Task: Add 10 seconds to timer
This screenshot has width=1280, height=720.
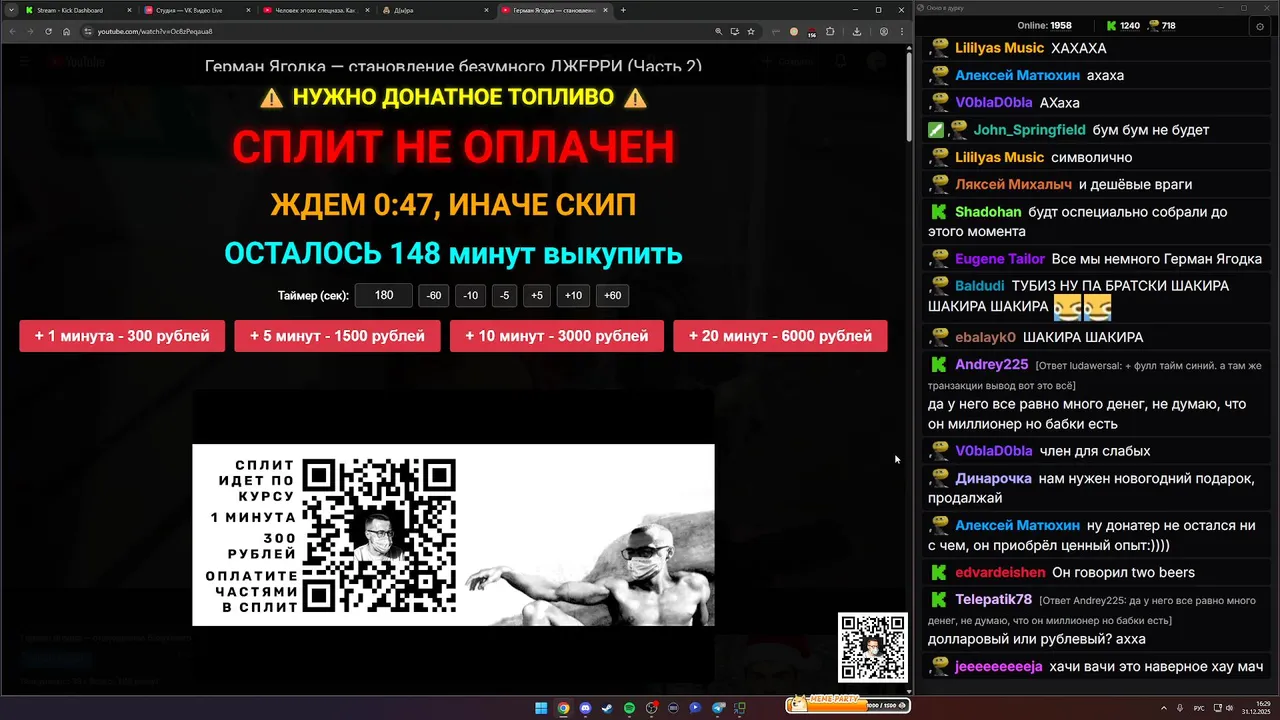Action: pyautogui.click(x=573, y=296)
